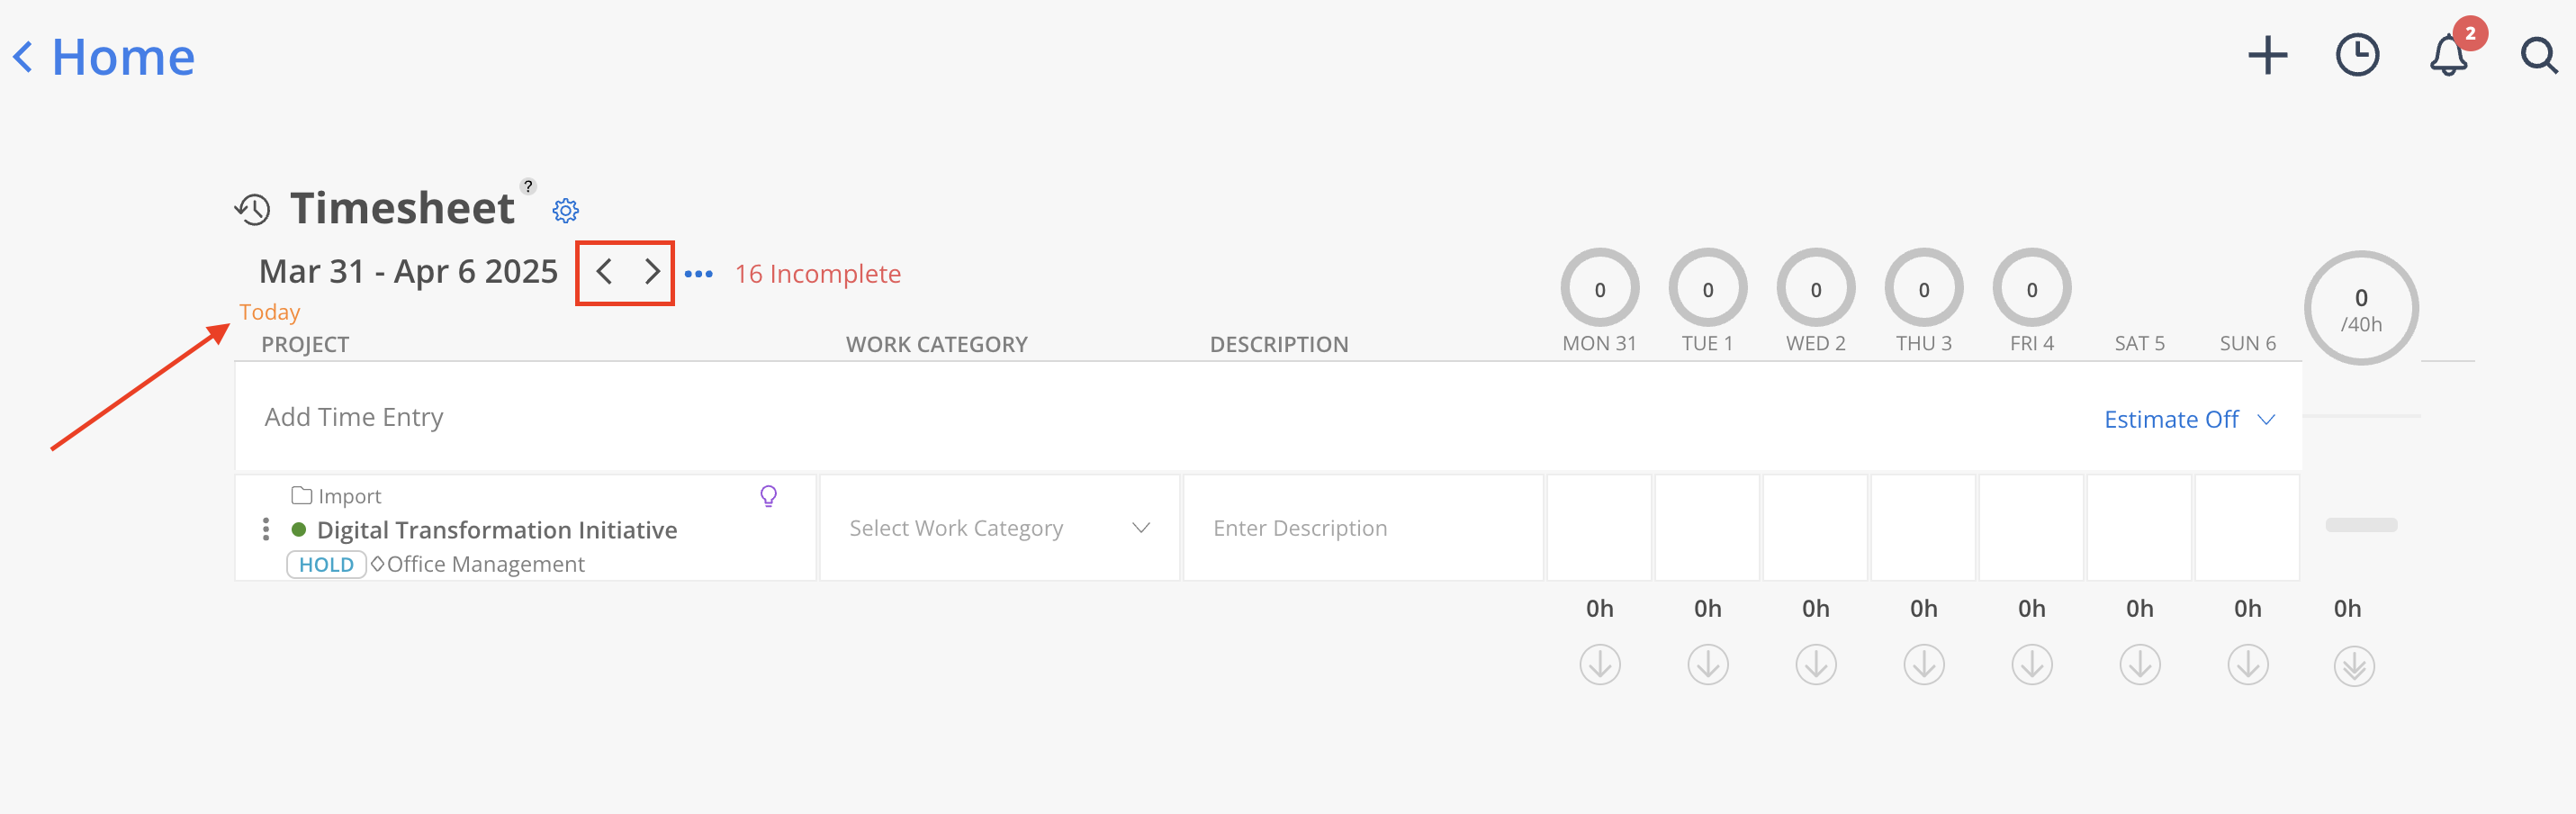Screen dimensions: 2576x814
Task: Open the notifications bell
Action: pyautogui.click(x=2447, y=56)
